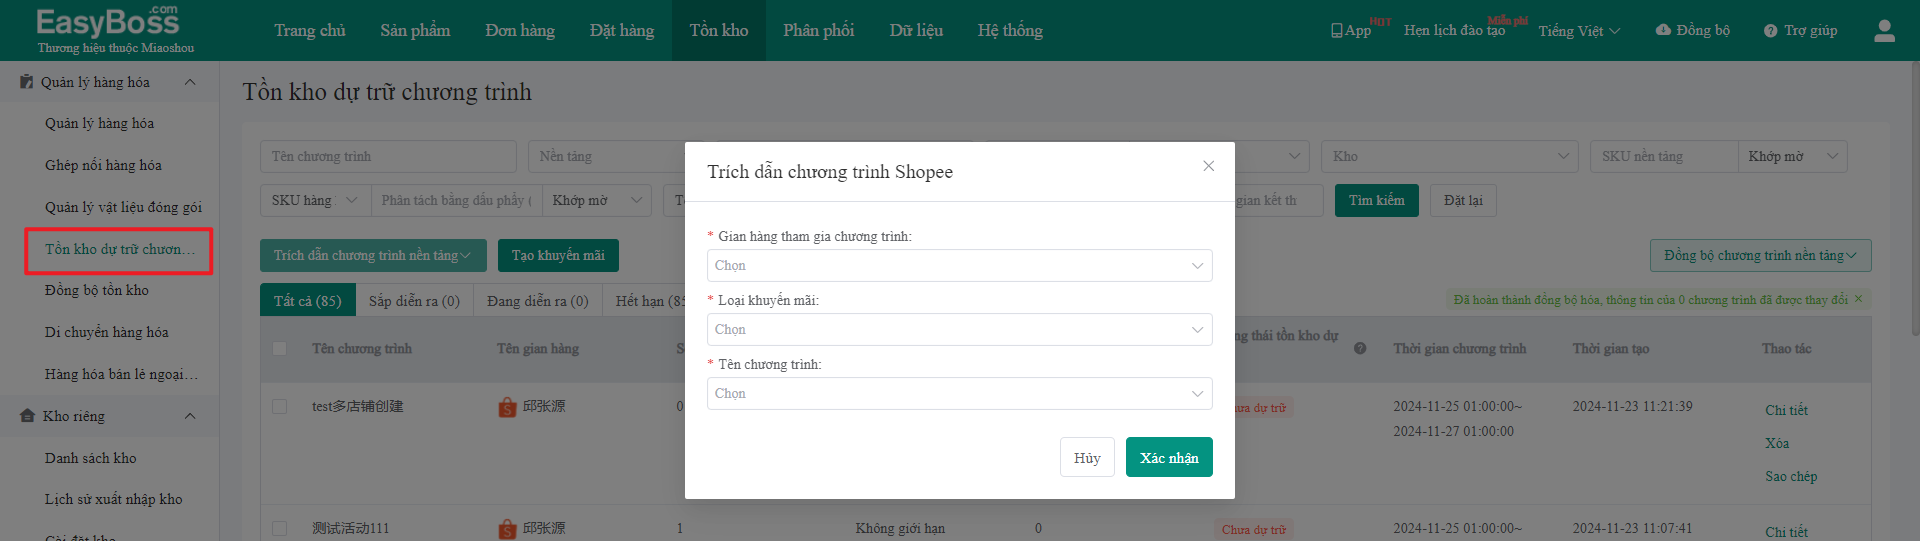Screen dimensions: 1920x541
Task: Click the Tìm kiếm search button
Action: click(x=1377, y=200)
